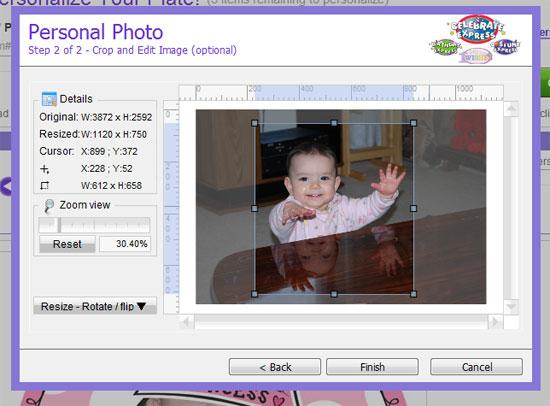Click the Finish button

point(372,367)
